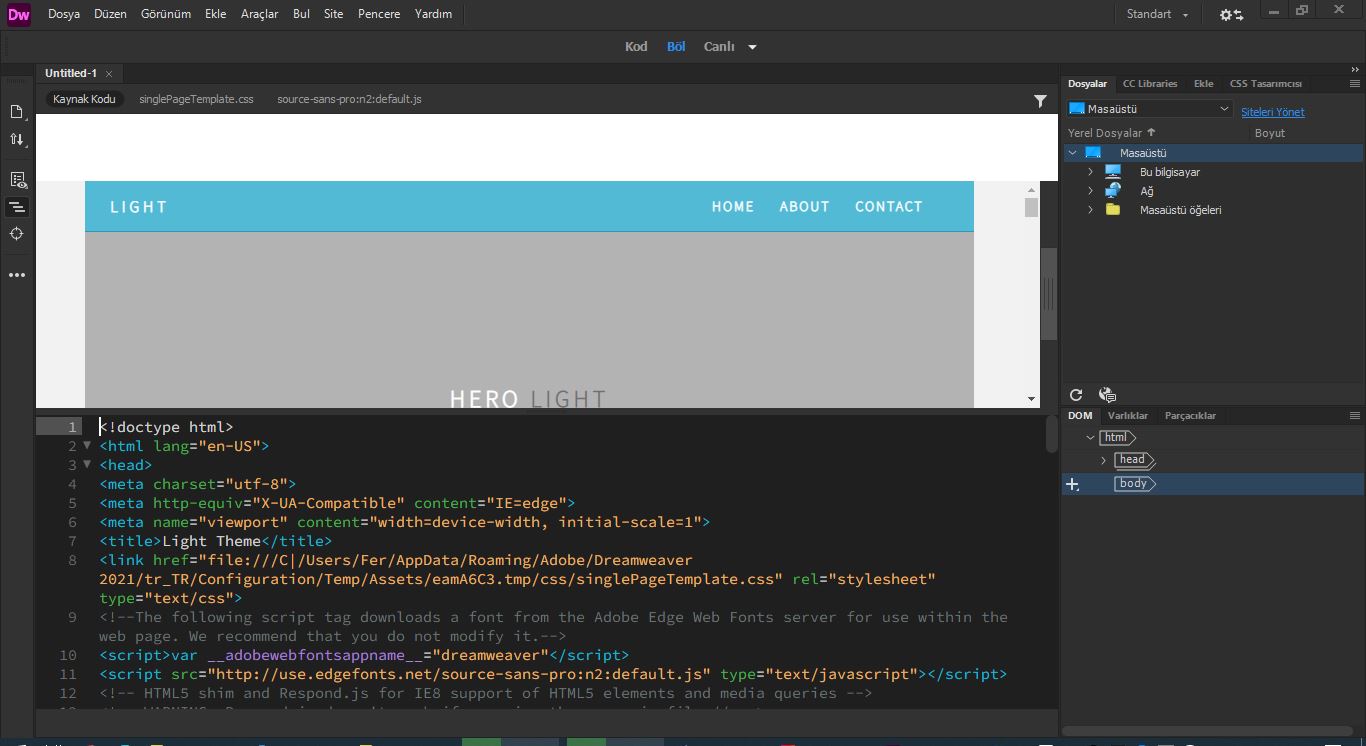Switch to Varlıklar tab
This screenshot has width=1366, height=746.
click(1128, 416)
